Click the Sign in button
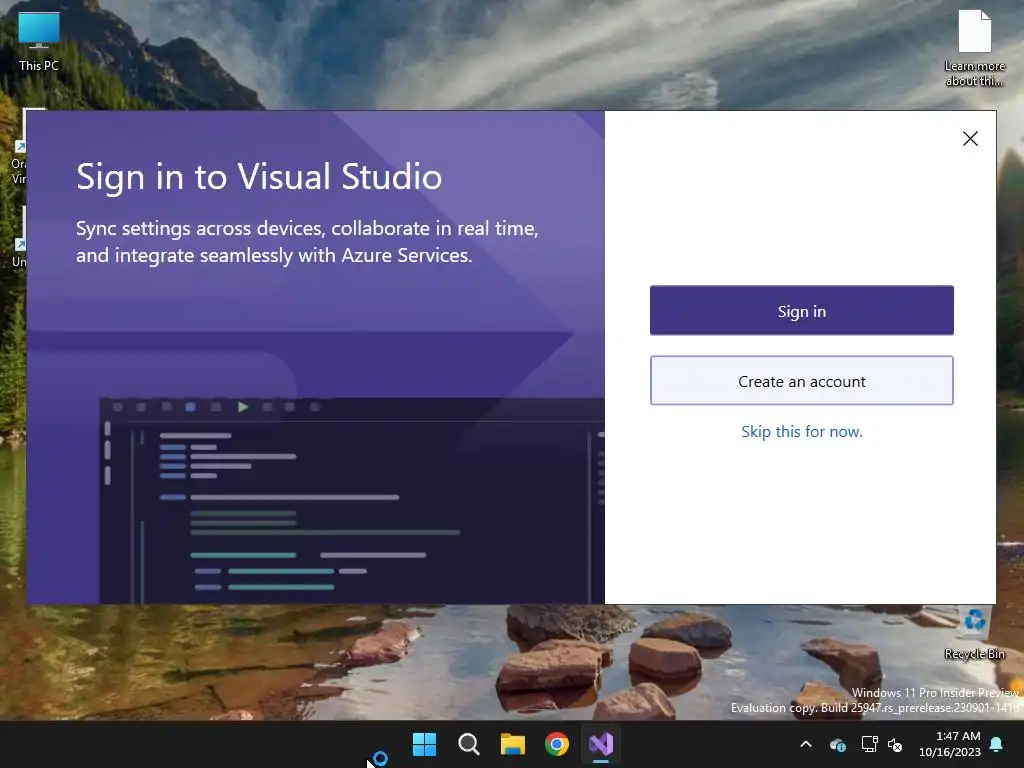1024x768 pixels. 801,311
